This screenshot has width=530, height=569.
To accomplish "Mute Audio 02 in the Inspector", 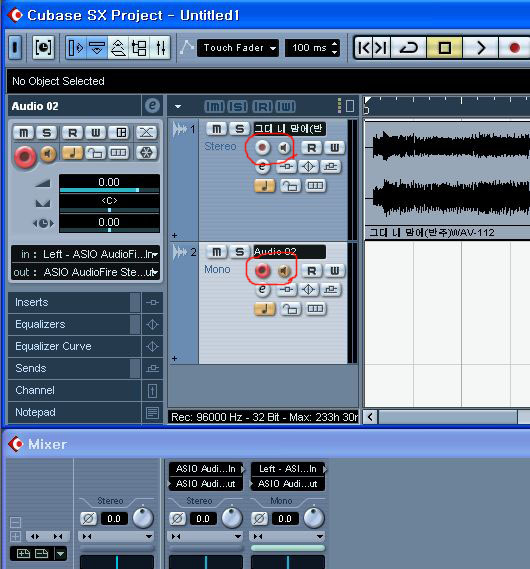I will point(24,133).
